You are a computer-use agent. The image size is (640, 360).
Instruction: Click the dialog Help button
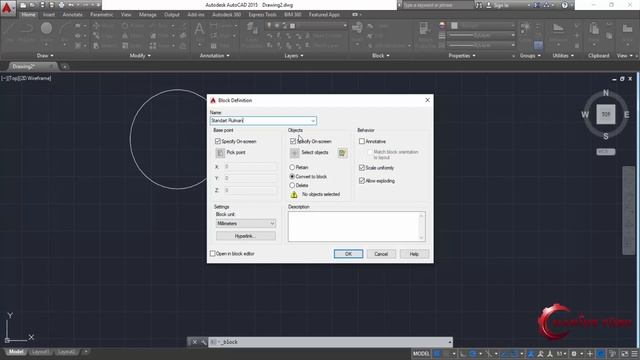pyautogui.click(x=414, y=254)
